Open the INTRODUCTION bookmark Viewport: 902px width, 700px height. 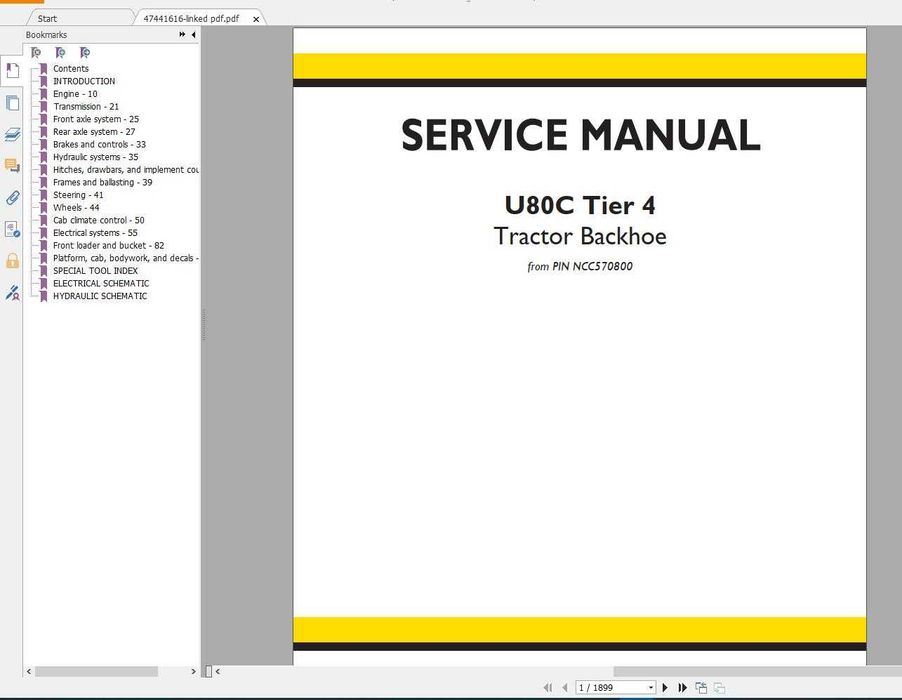84,81
